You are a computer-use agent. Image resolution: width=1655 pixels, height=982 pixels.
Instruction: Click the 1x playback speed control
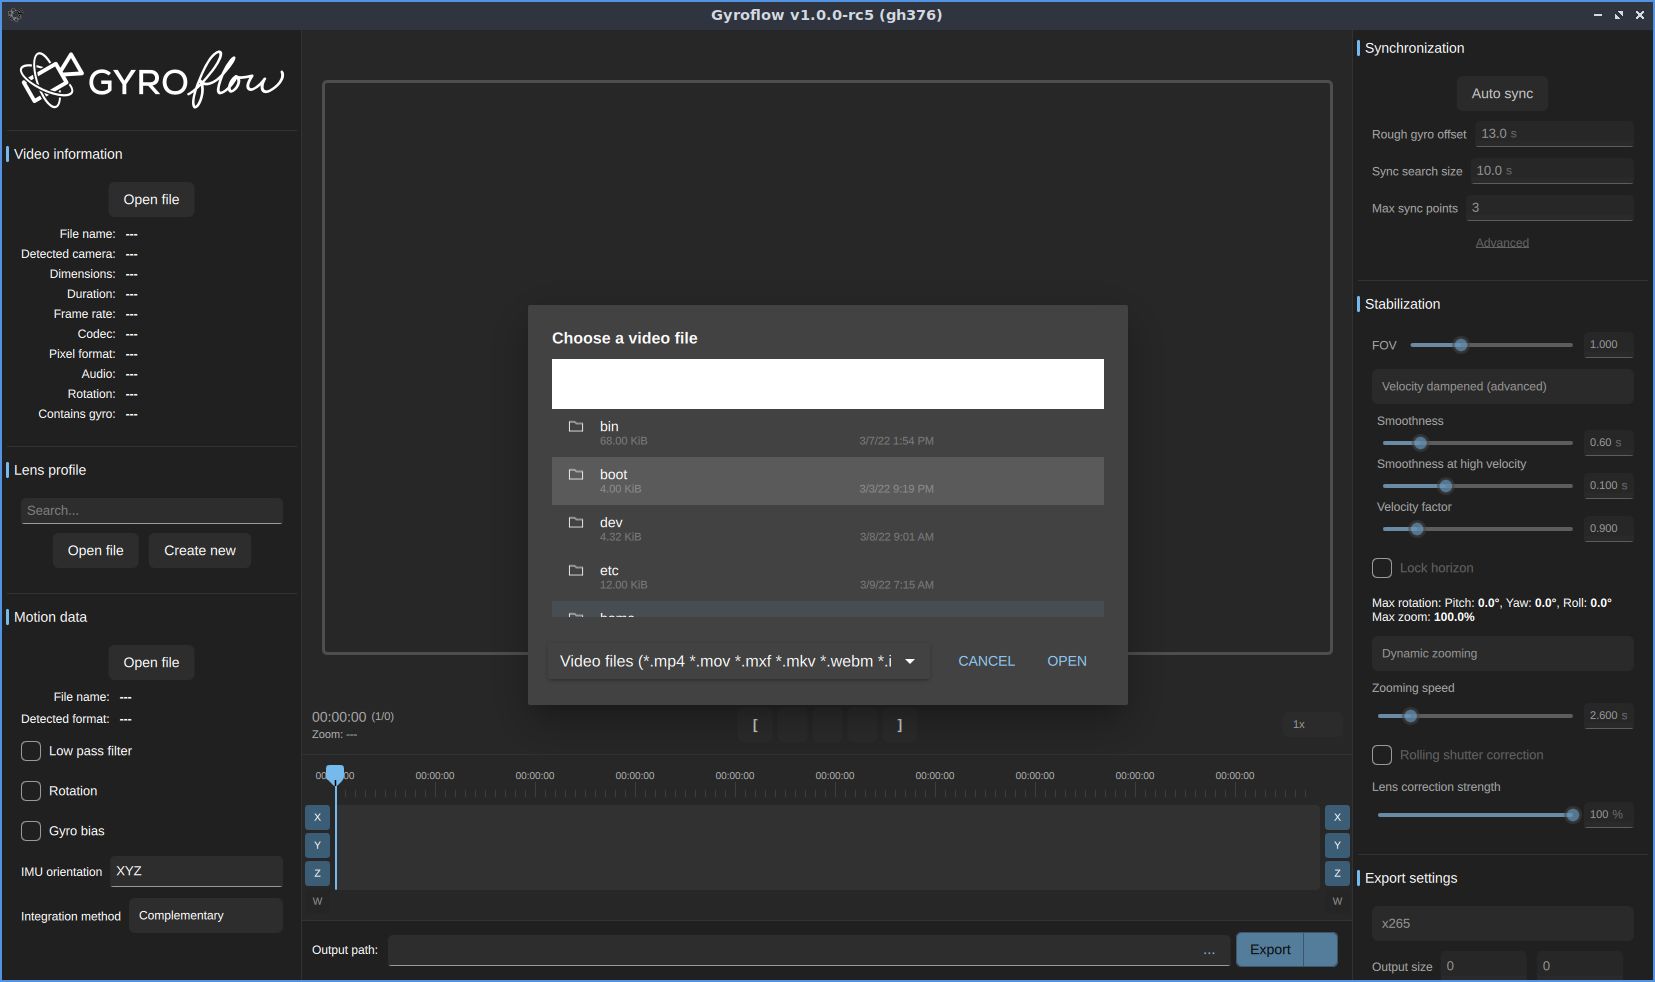tap(1297, 724)
